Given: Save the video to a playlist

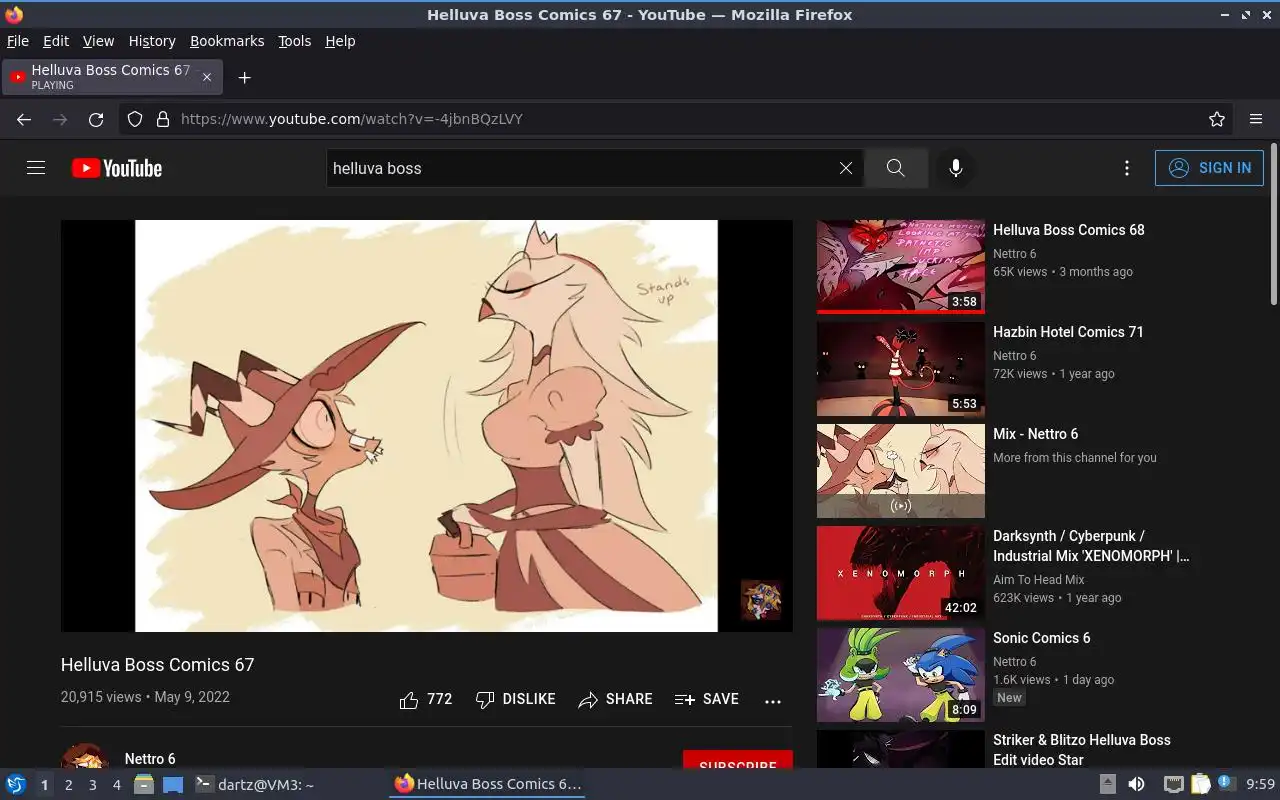Looking at the screenshot, I should tap(707, 699).
